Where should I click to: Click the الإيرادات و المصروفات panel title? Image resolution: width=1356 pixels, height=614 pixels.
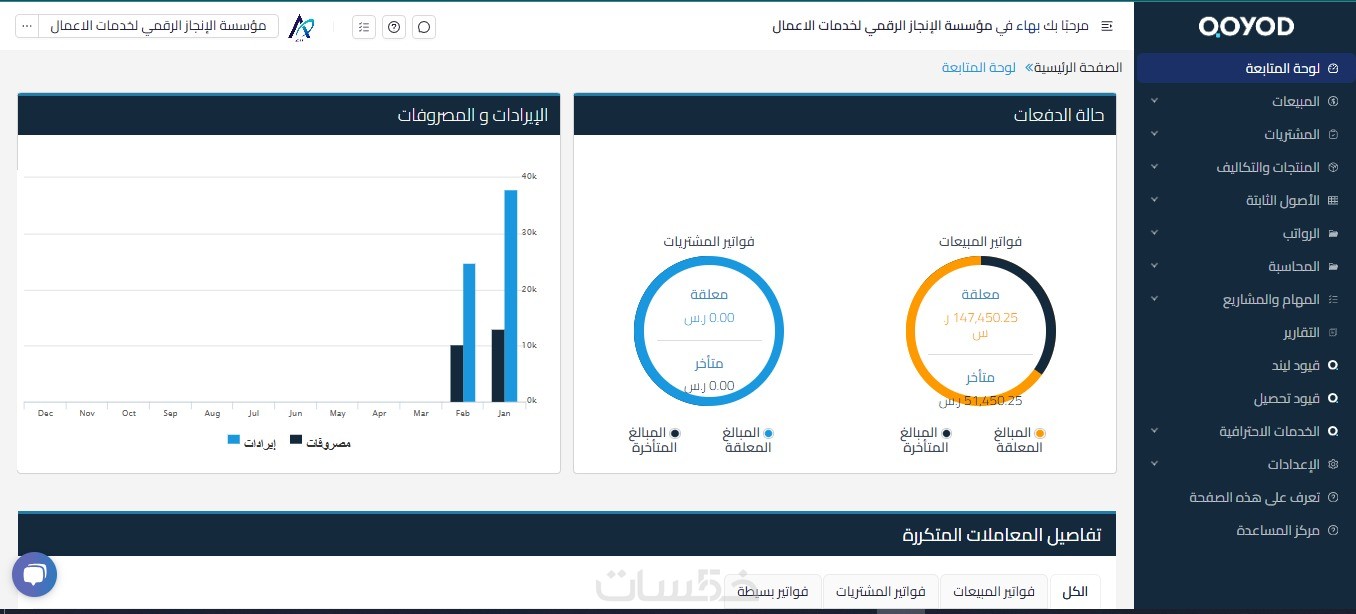(x=473, y=115)
